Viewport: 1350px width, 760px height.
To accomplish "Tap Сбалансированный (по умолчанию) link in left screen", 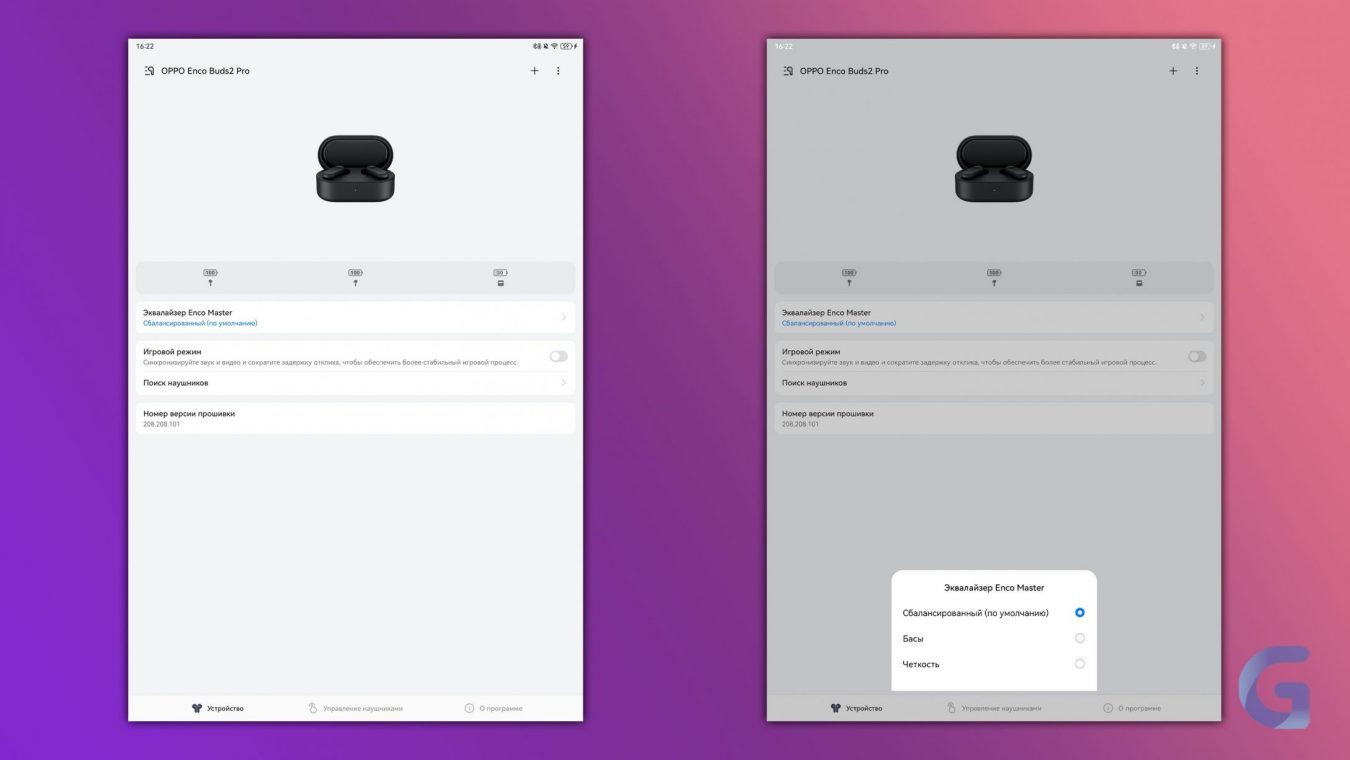I will pyautogui.click(x=200, y=323).
